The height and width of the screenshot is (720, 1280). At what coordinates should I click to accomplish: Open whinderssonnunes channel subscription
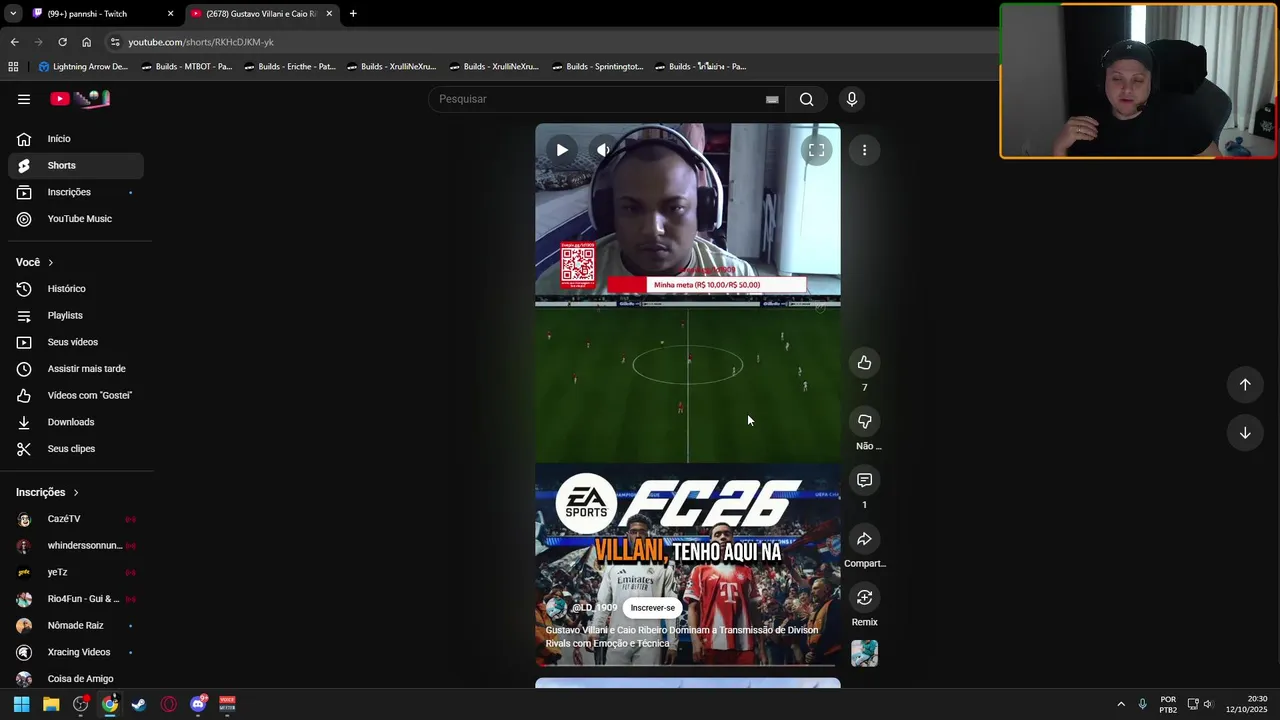pyautogui.click(x=76, y=545)
